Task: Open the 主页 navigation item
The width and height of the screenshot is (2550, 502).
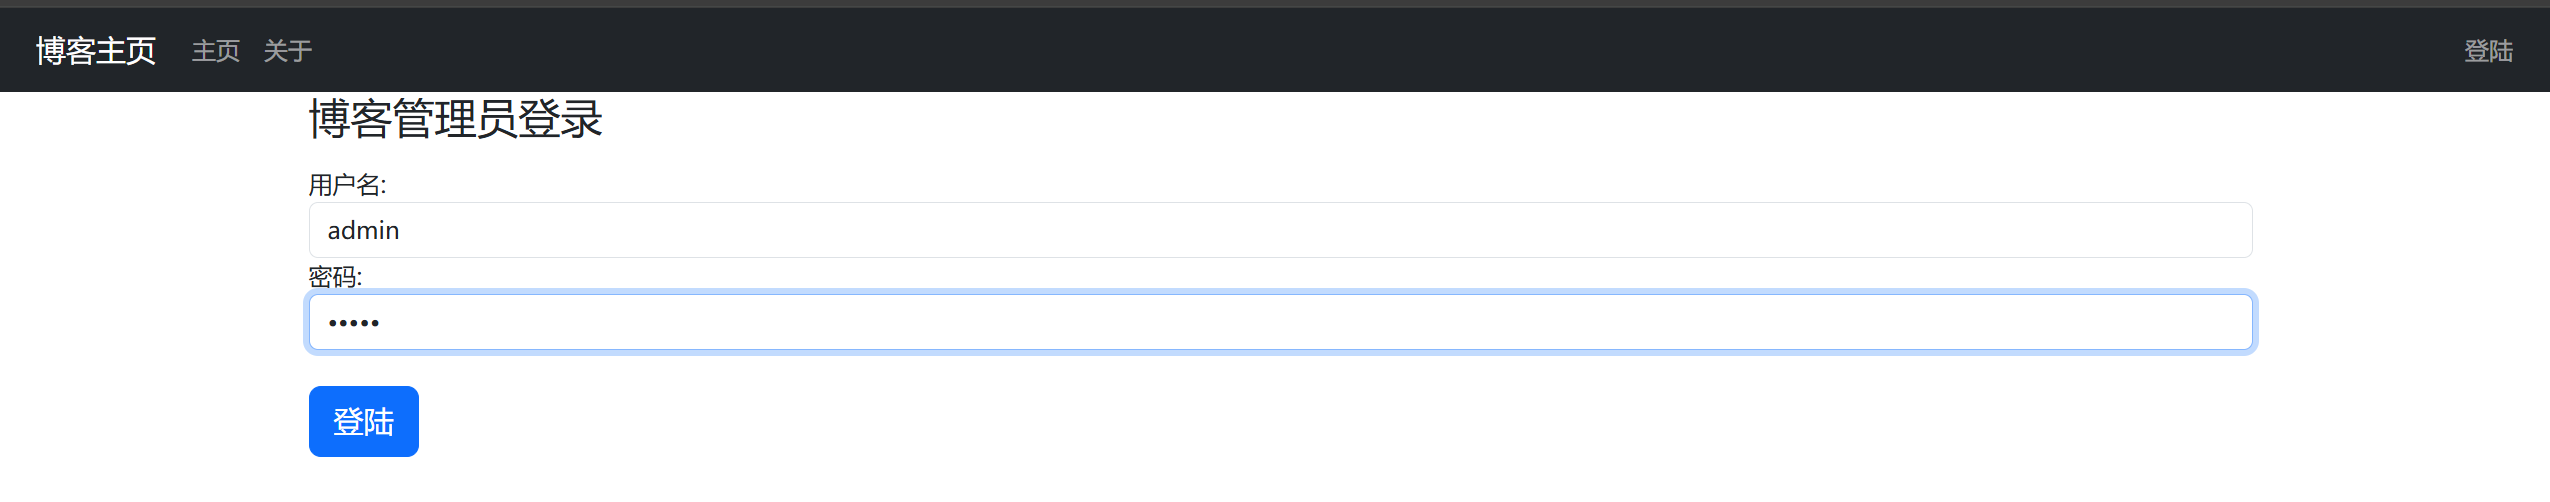Action: (216, 51)
